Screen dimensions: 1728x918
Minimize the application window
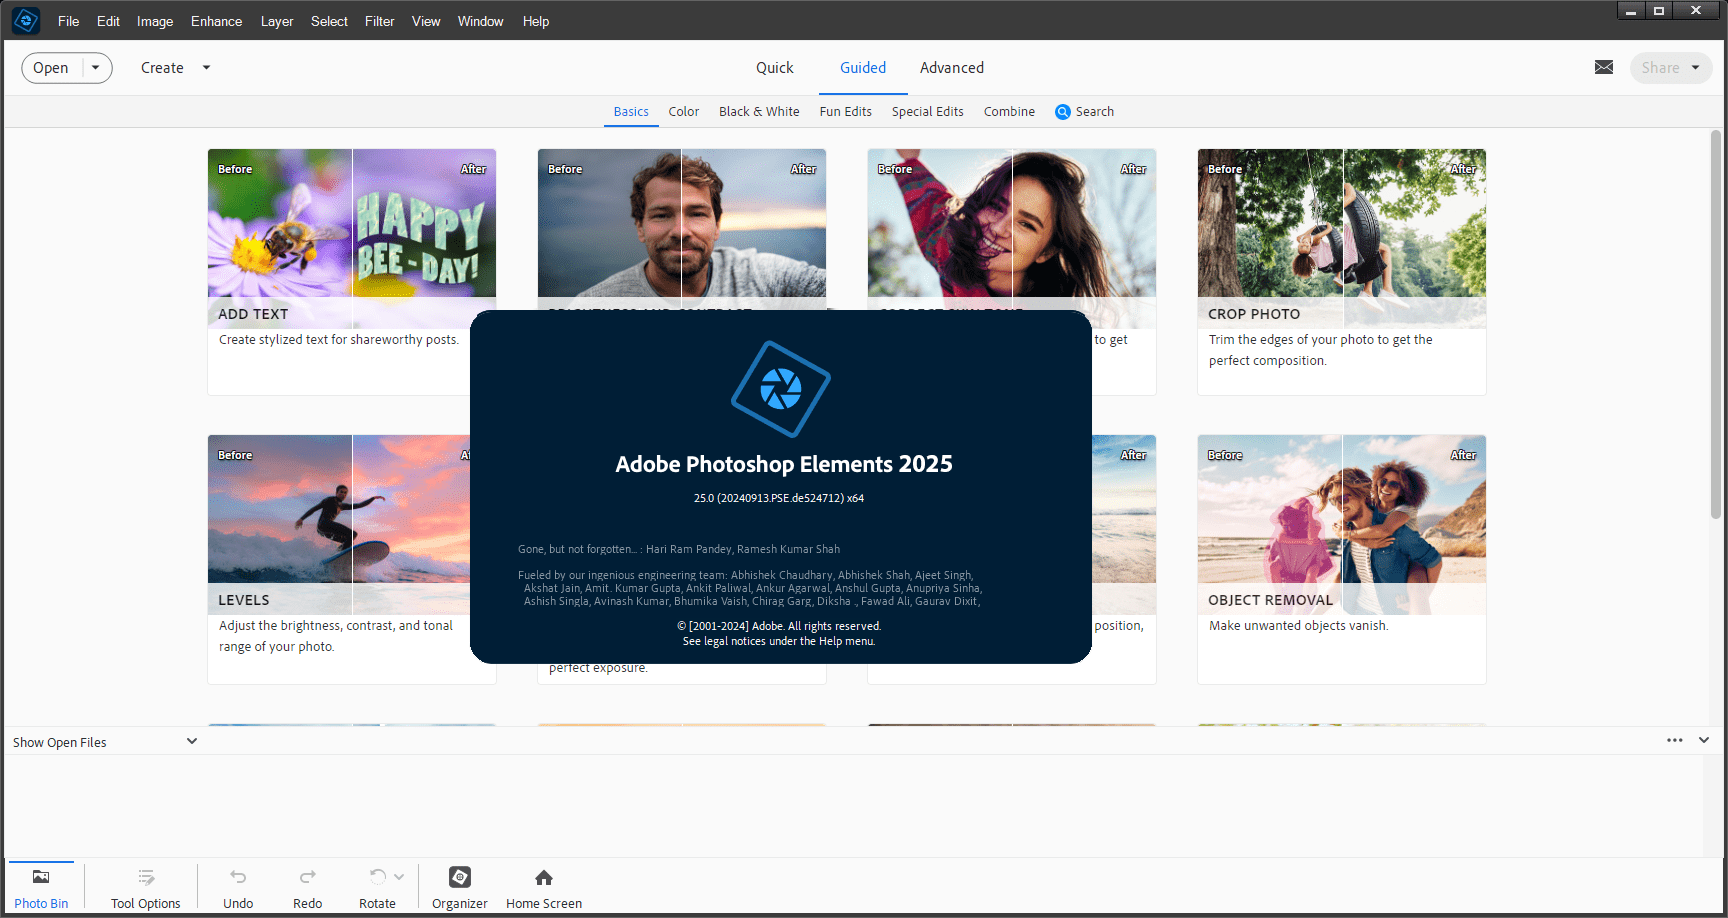tap(1631, 11)
